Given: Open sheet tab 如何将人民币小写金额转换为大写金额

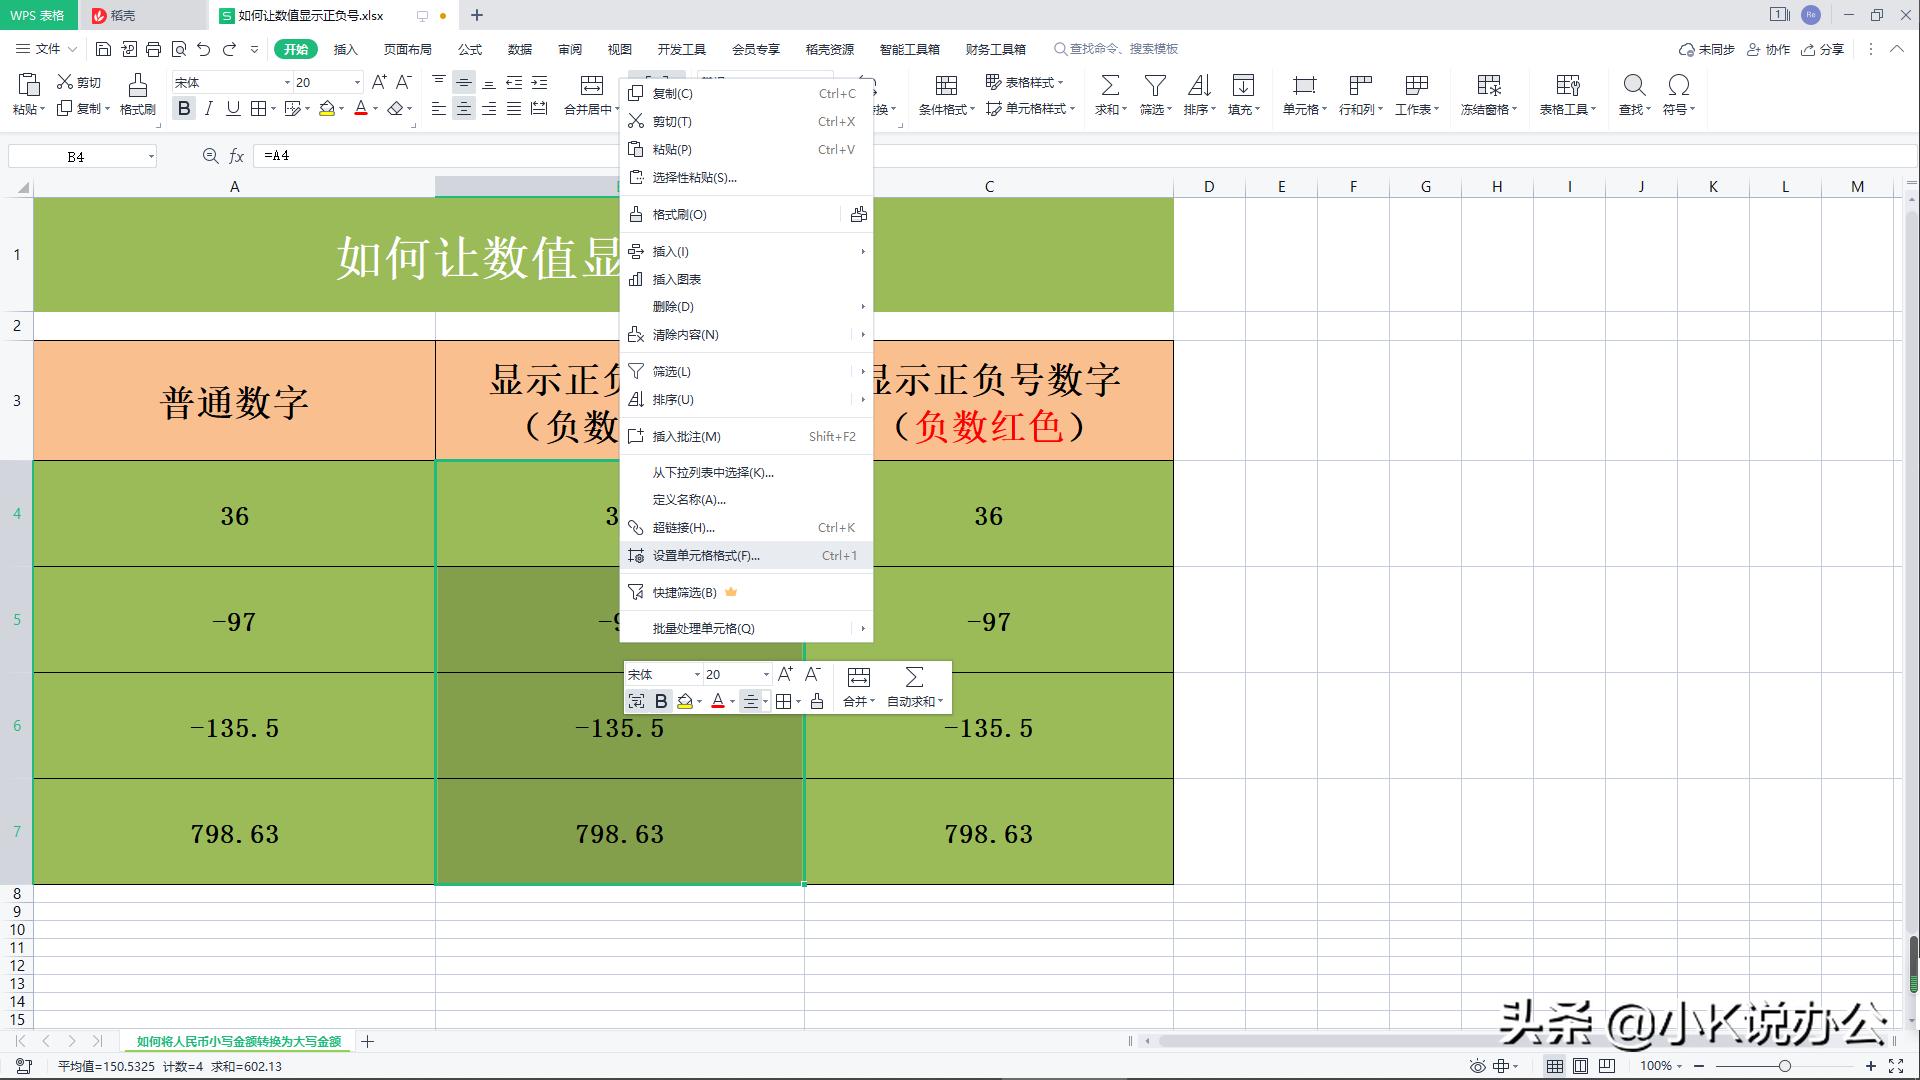Looking at the screenshot, I should (240, 1041).
